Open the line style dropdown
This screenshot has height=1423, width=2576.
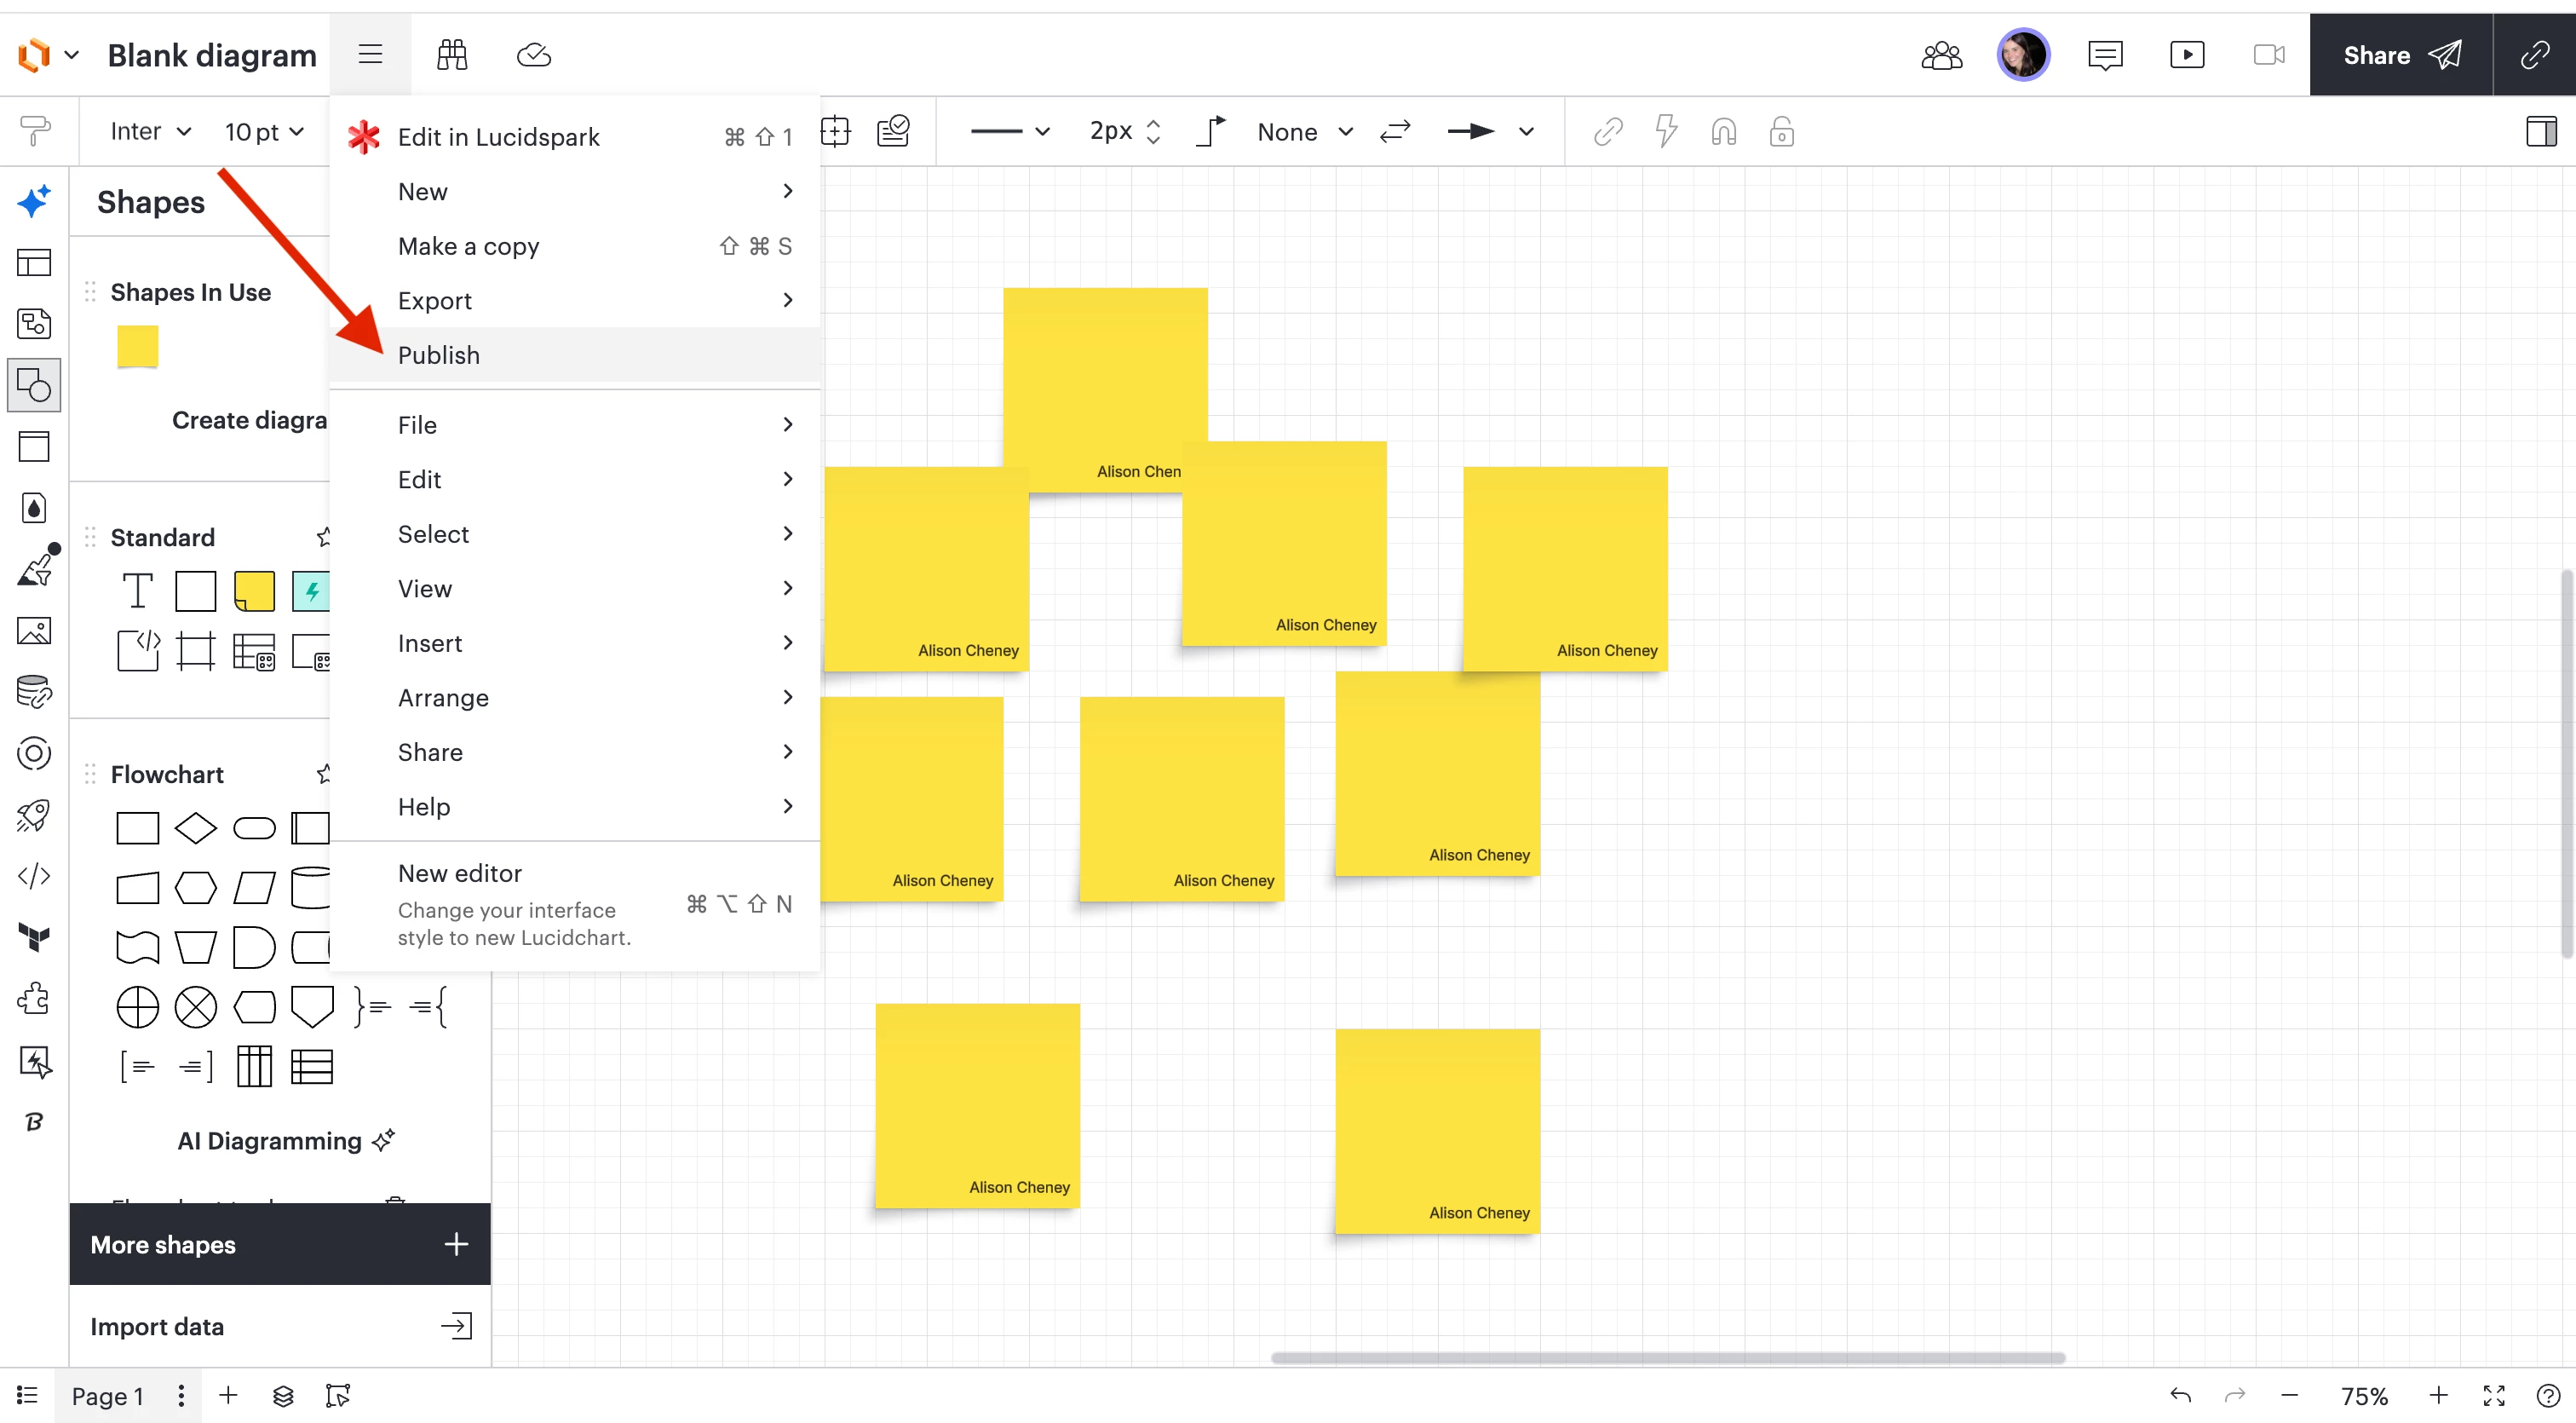point(1010,131)
